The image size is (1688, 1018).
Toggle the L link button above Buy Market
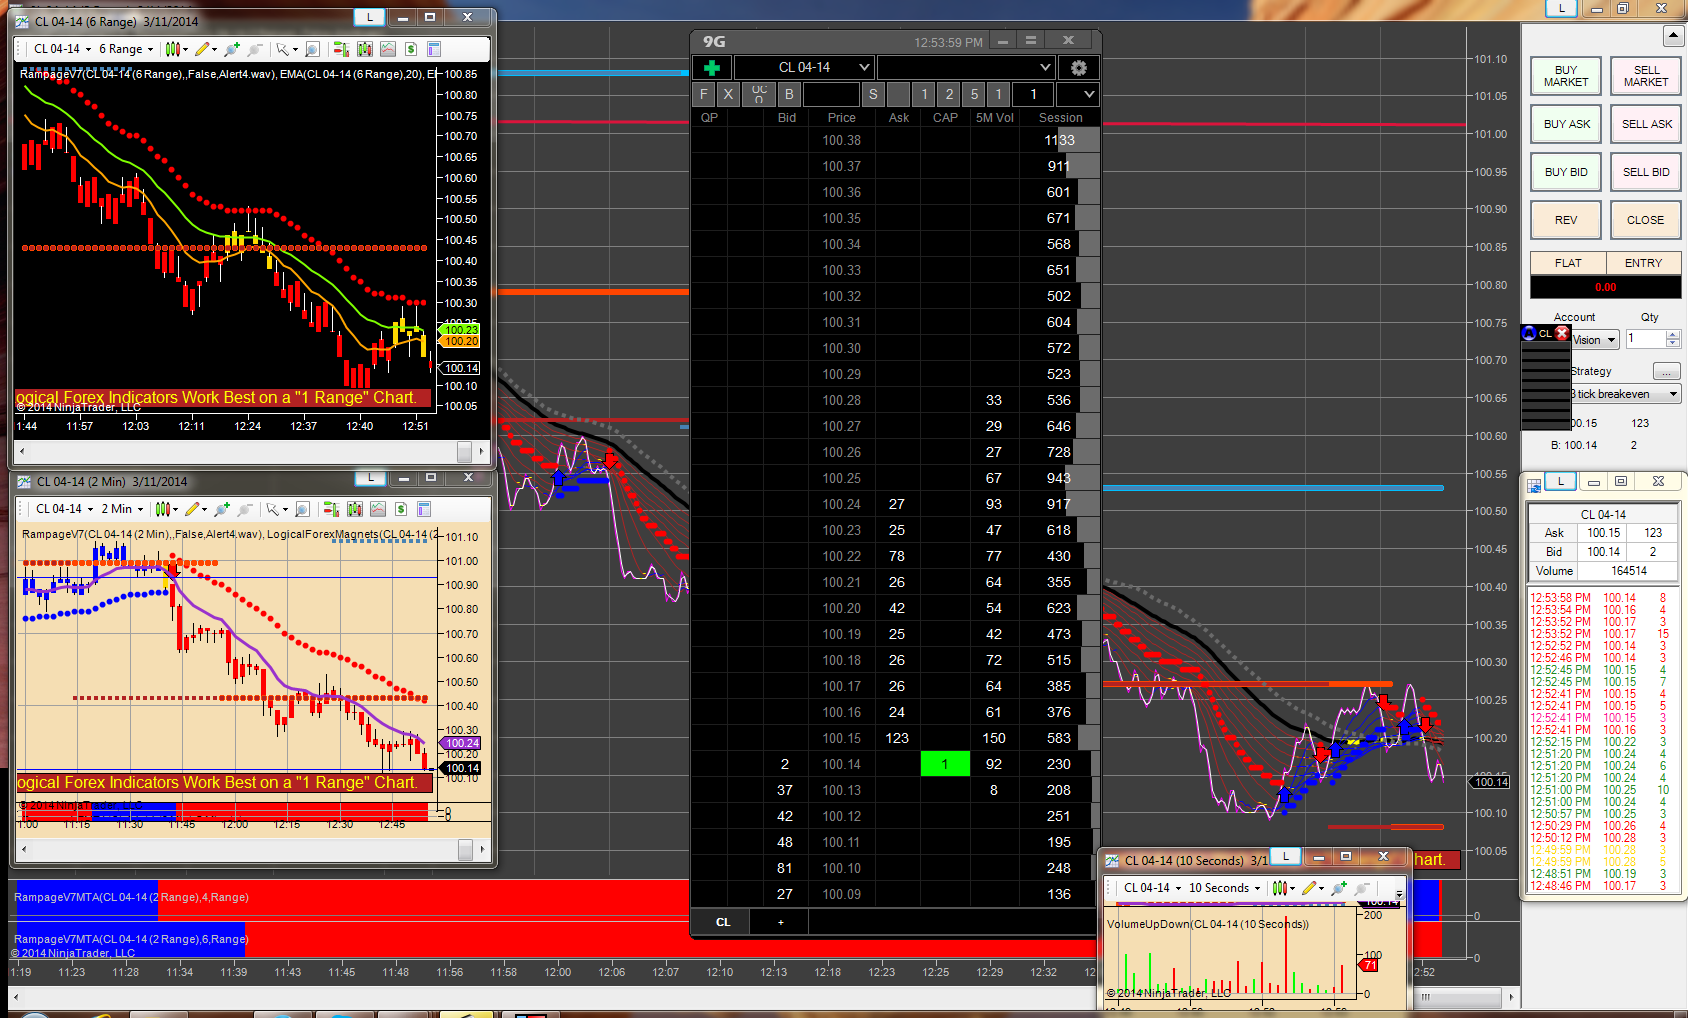(1561, 8)
